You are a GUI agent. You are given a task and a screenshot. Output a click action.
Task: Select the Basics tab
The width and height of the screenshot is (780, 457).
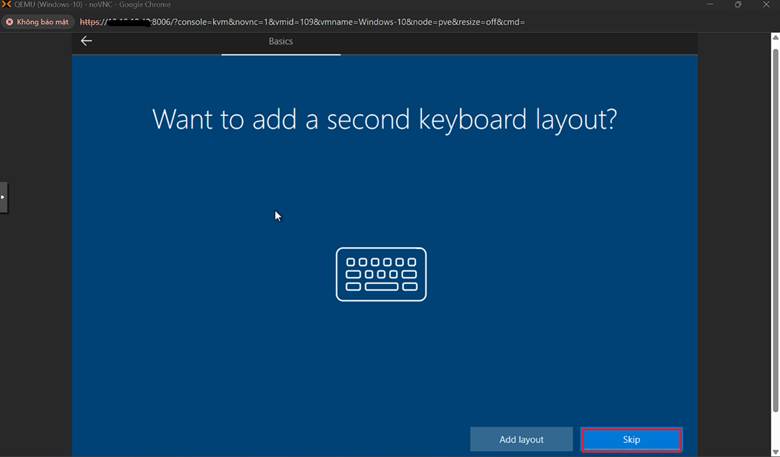click(x=281, y=41)
